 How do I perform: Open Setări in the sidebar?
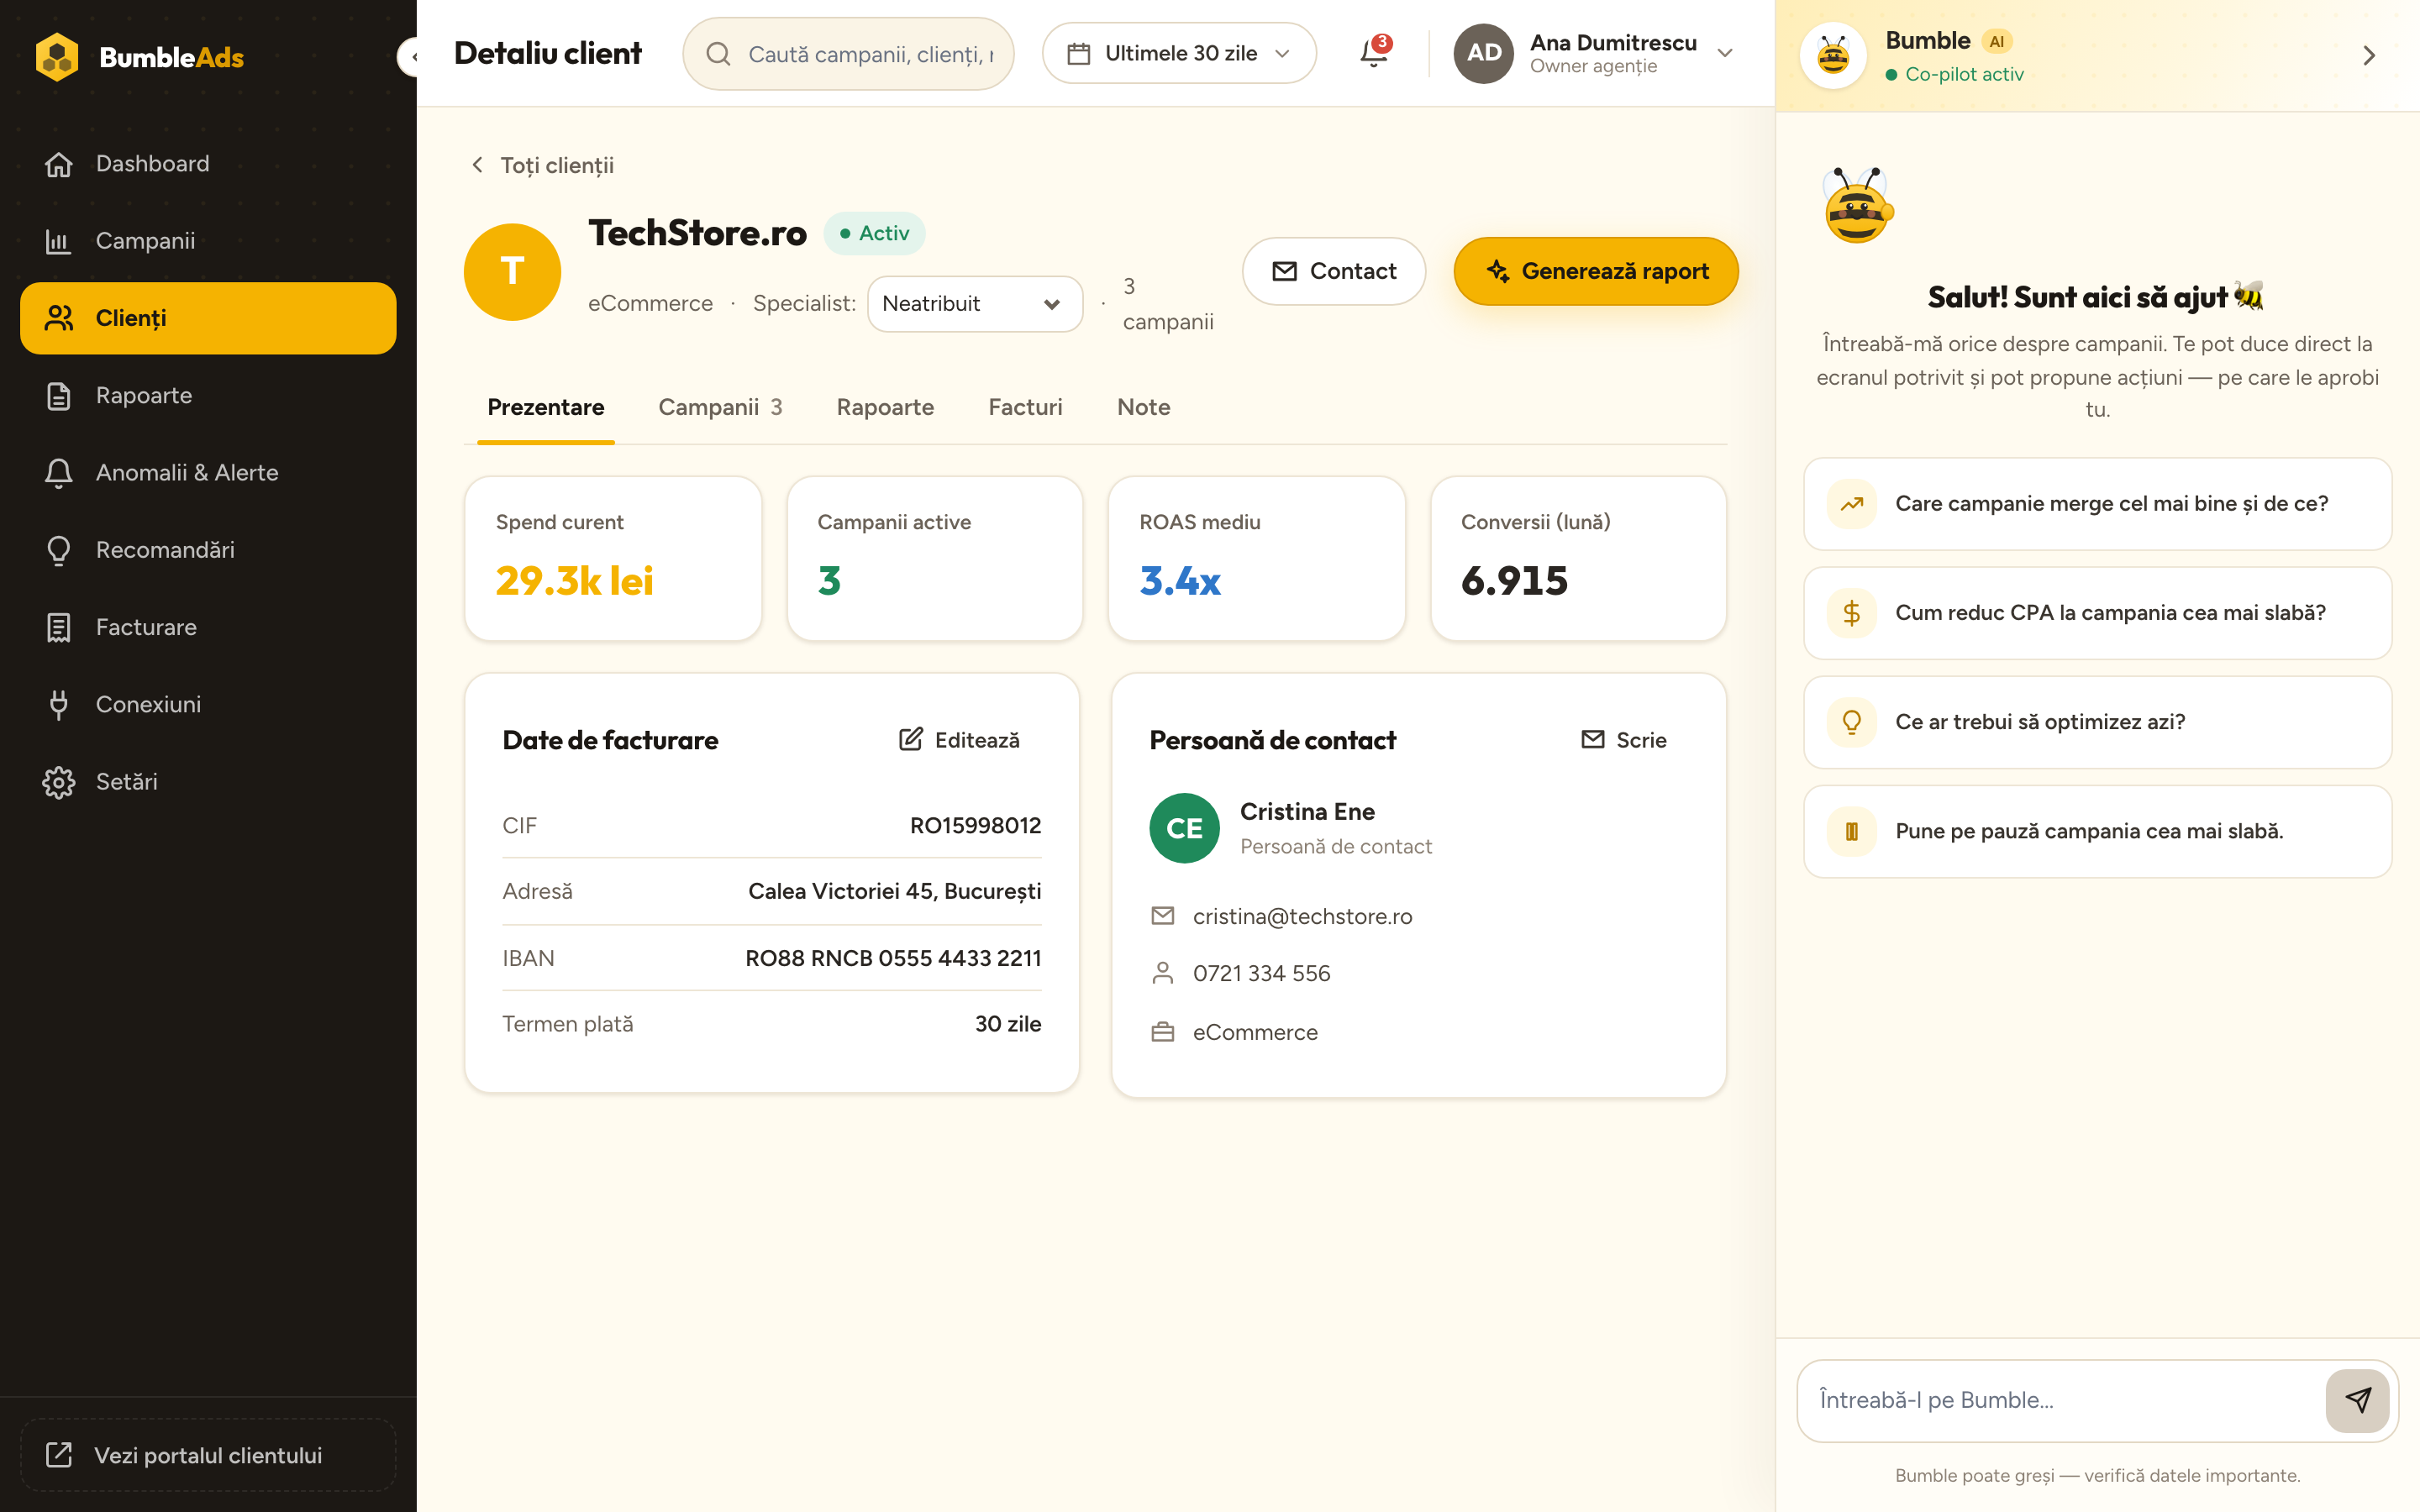208,781
